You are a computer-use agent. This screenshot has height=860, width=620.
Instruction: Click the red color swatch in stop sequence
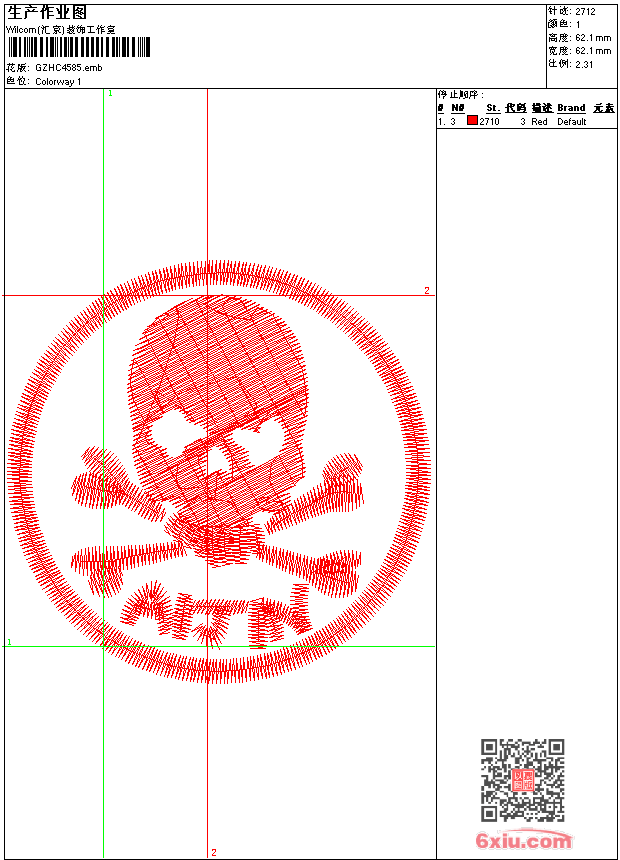(472, 121)
